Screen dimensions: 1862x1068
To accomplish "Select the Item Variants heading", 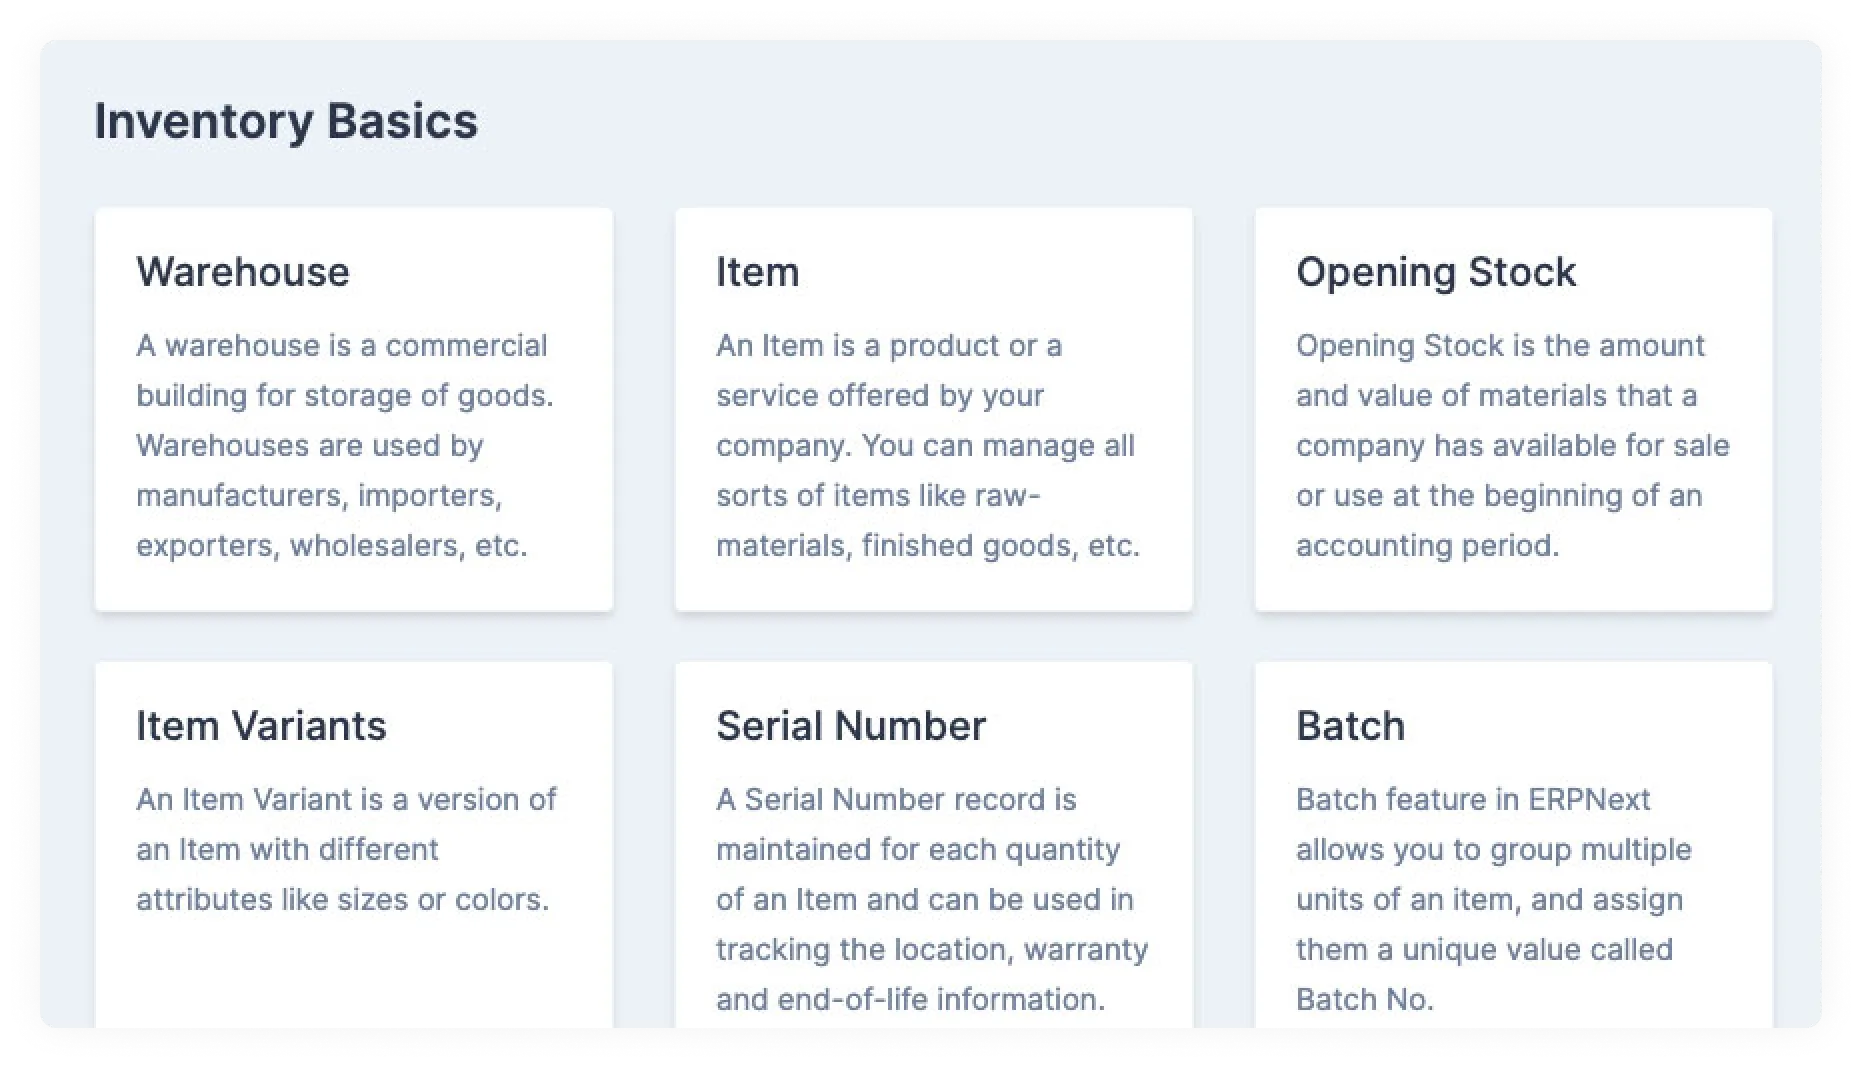I will tap(261, 726).
